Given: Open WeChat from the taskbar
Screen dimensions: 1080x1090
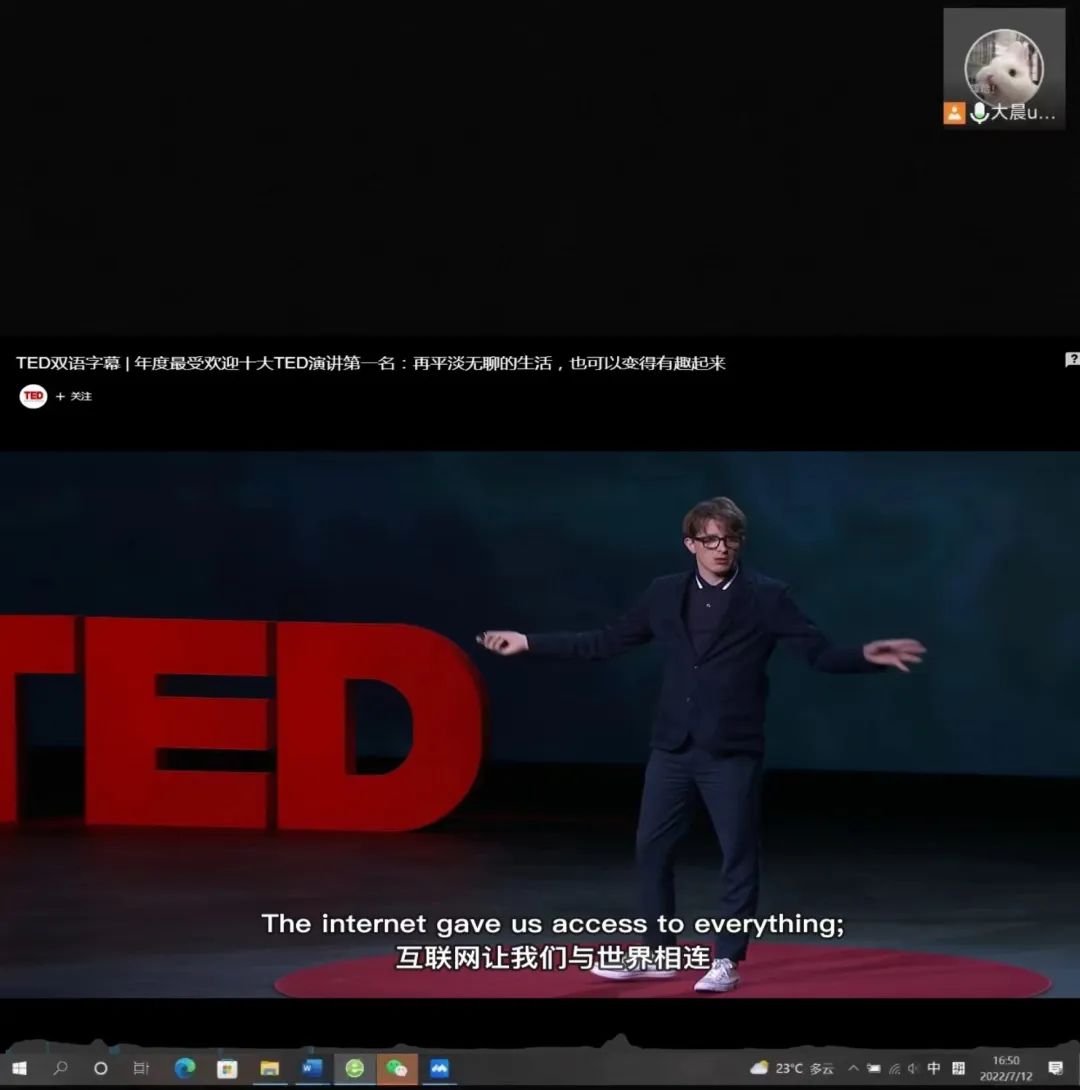Looking at the screenshot, I should pyautogui.click(x=397, y=1068).
